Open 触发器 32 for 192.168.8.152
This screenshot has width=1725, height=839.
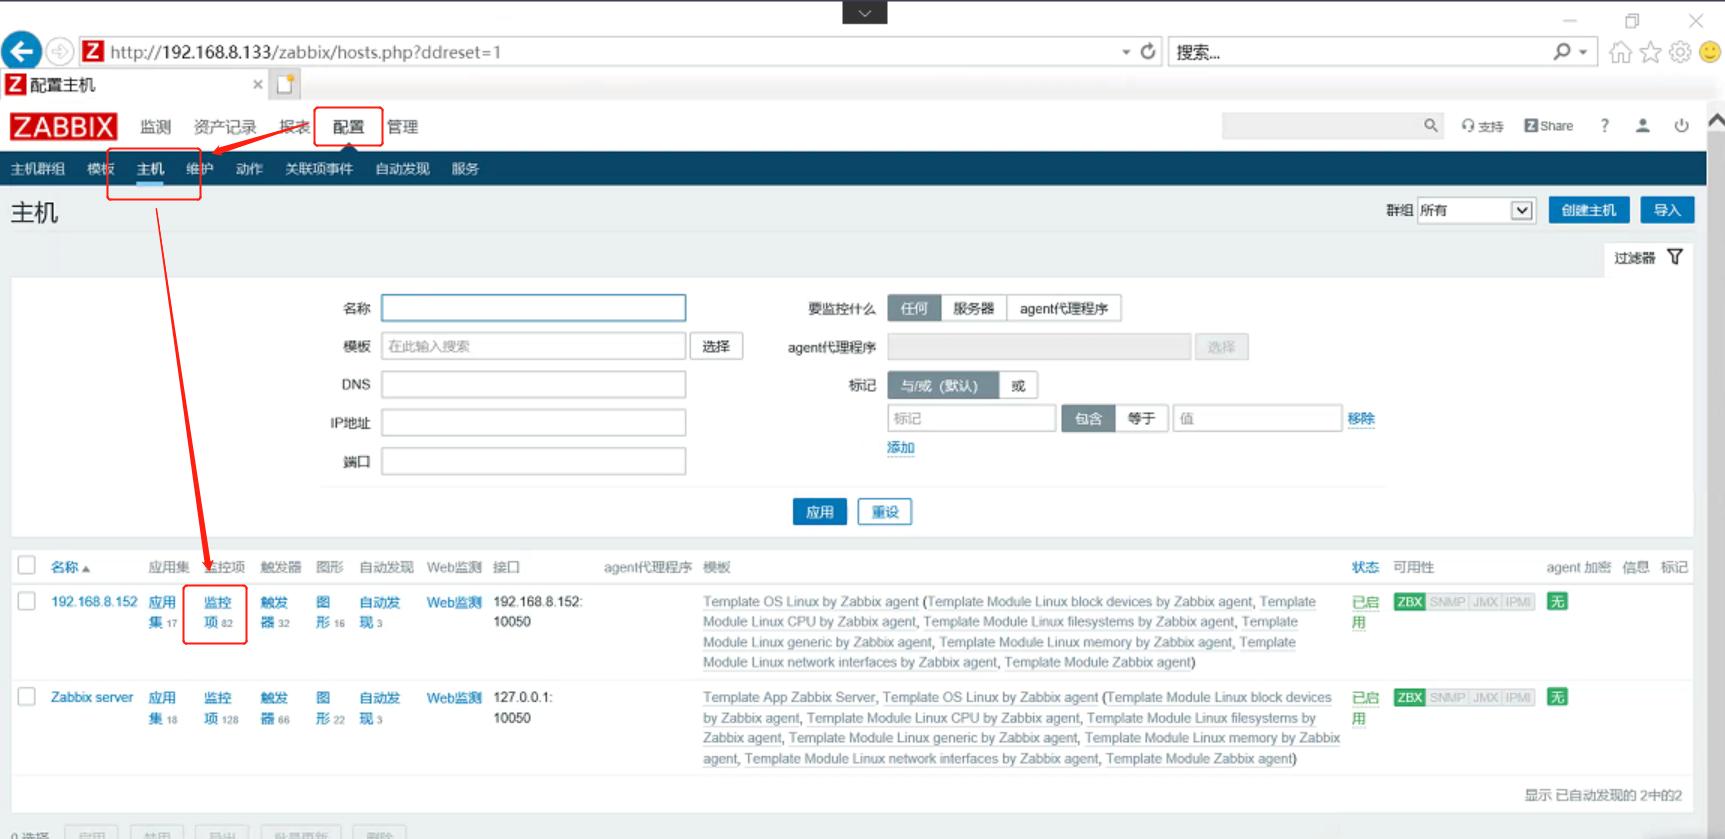click(x=275, y=612)
